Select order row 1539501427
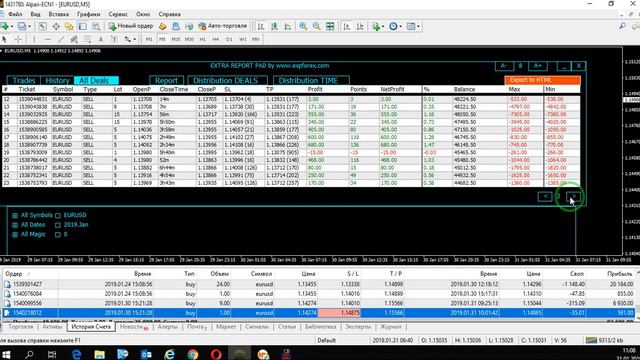This screenshot has height=360, width=640. tap(318, 284)
